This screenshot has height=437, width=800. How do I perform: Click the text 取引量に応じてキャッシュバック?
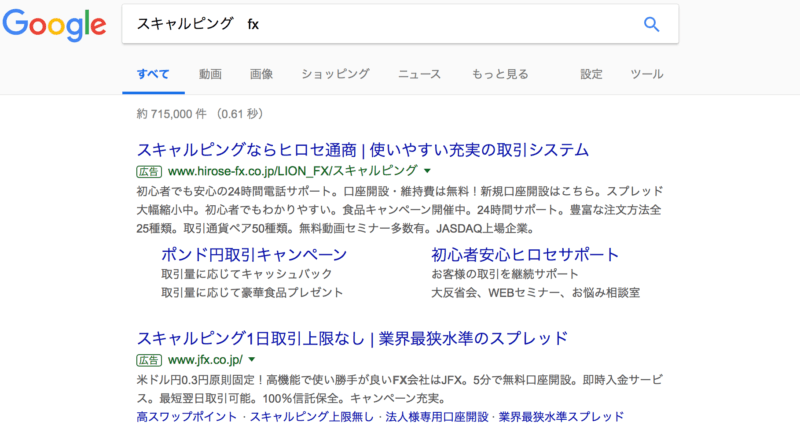click(247, 274)
